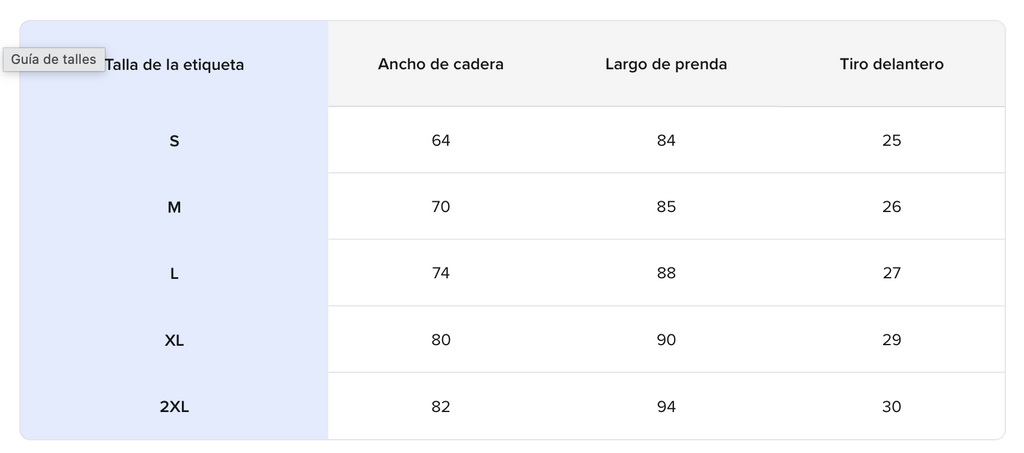Click front rise value 27 for L
The height and width of the screenshot is (453, 1024).
click(x=891, y=273)
